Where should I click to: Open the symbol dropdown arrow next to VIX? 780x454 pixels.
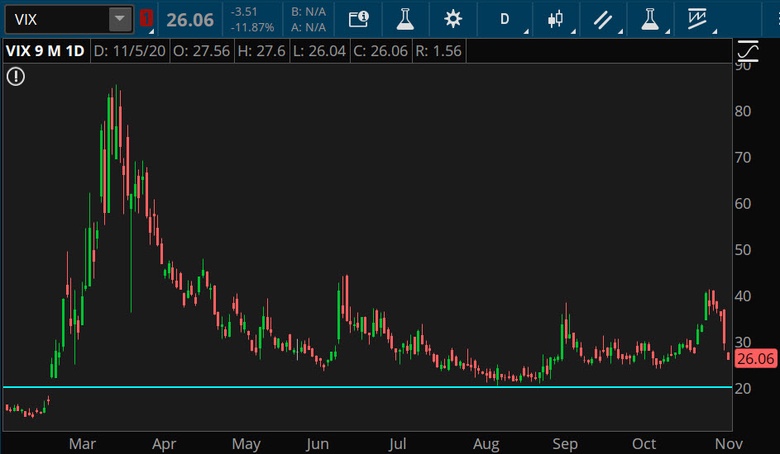119,19
